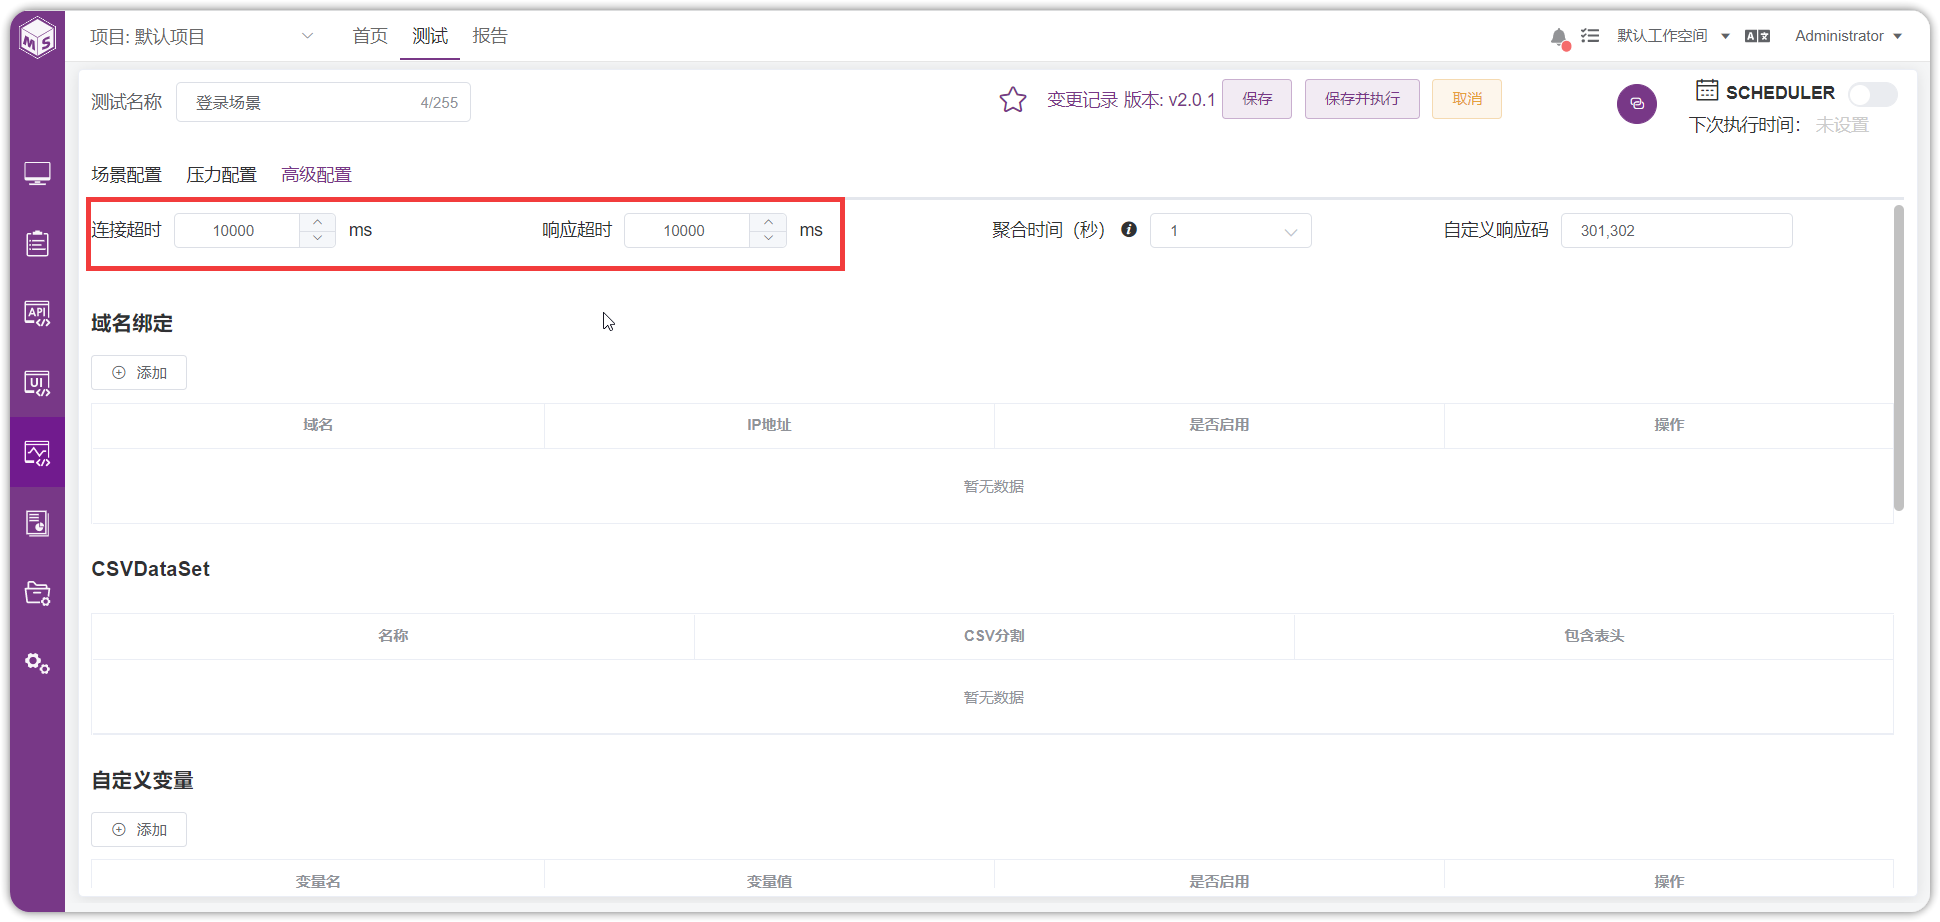This screenshot has height=922, width=1940.
Task: Select the 测试 menu item
Action: [x=430, y=36]
